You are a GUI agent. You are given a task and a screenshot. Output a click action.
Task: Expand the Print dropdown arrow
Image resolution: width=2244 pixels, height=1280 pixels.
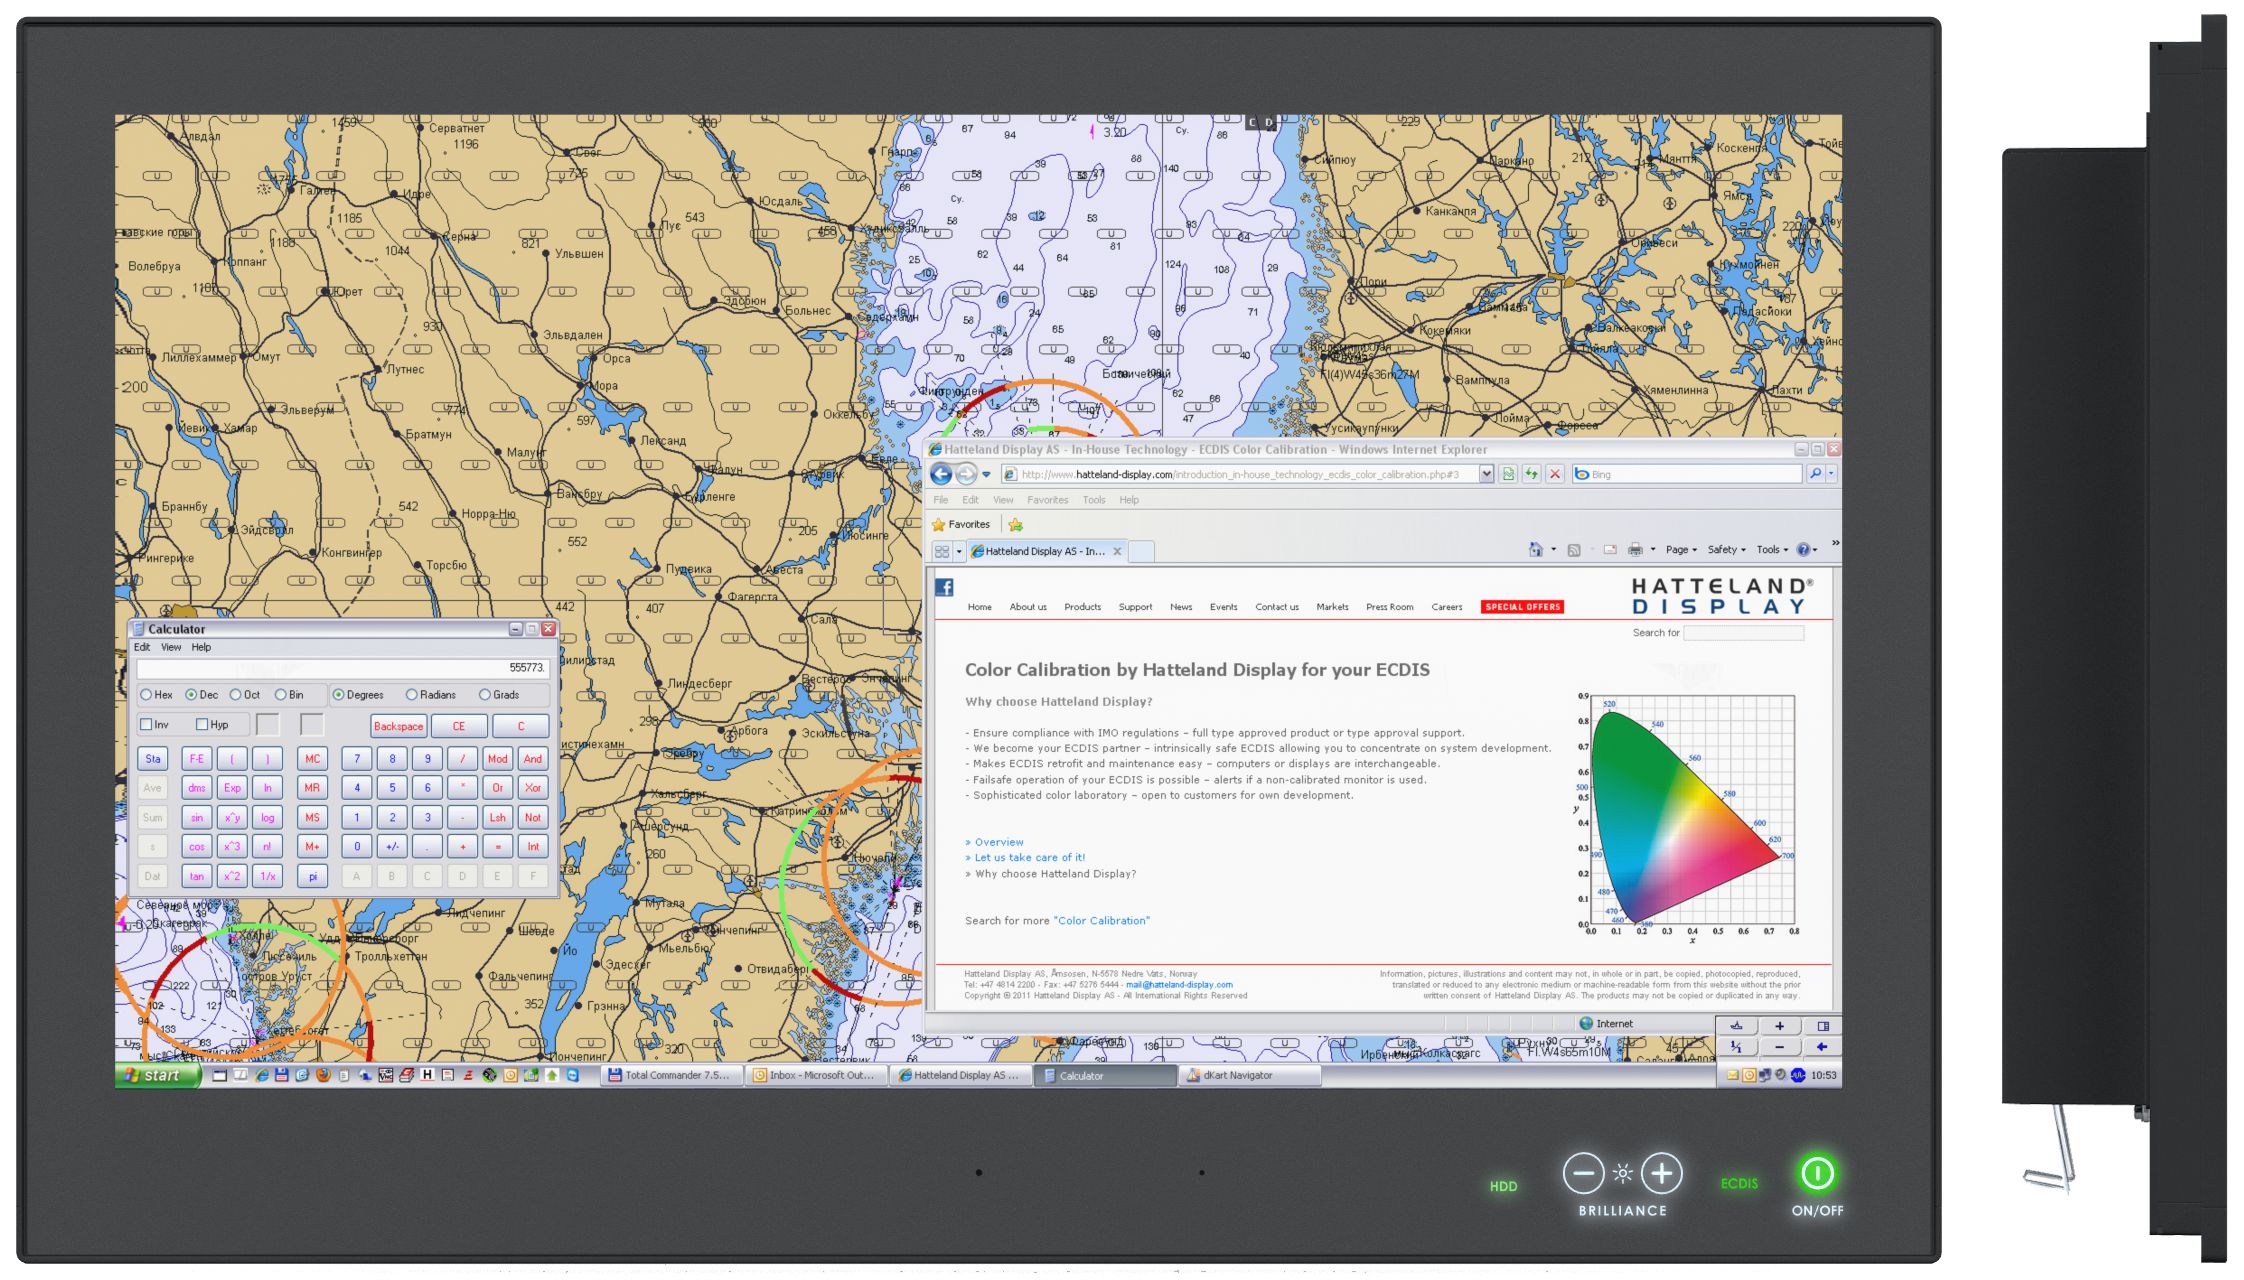(x=1652, y=550)
